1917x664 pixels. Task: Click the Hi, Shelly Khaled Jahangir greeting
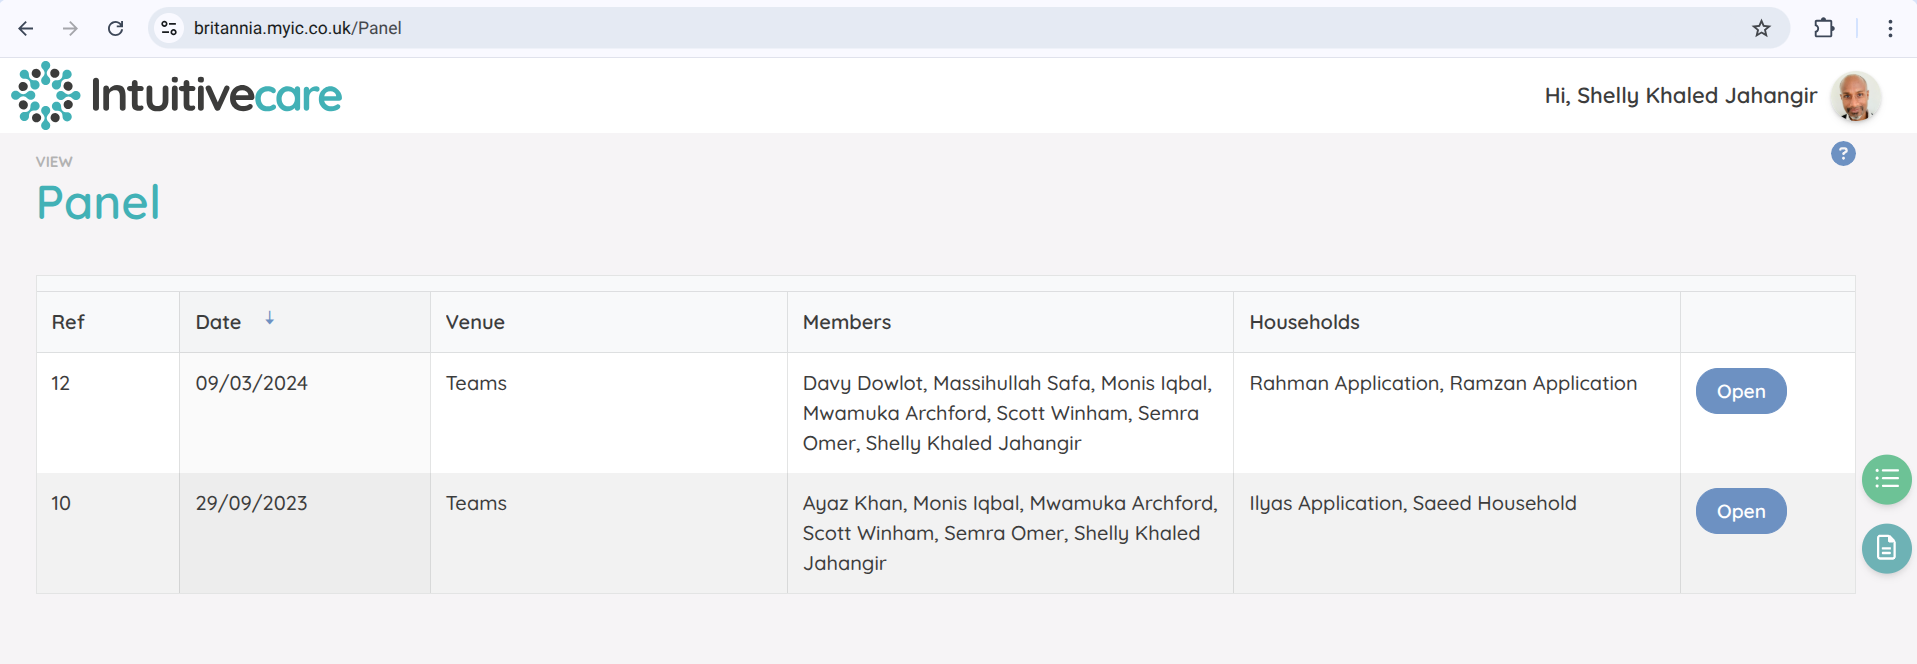pos(1680,96)
